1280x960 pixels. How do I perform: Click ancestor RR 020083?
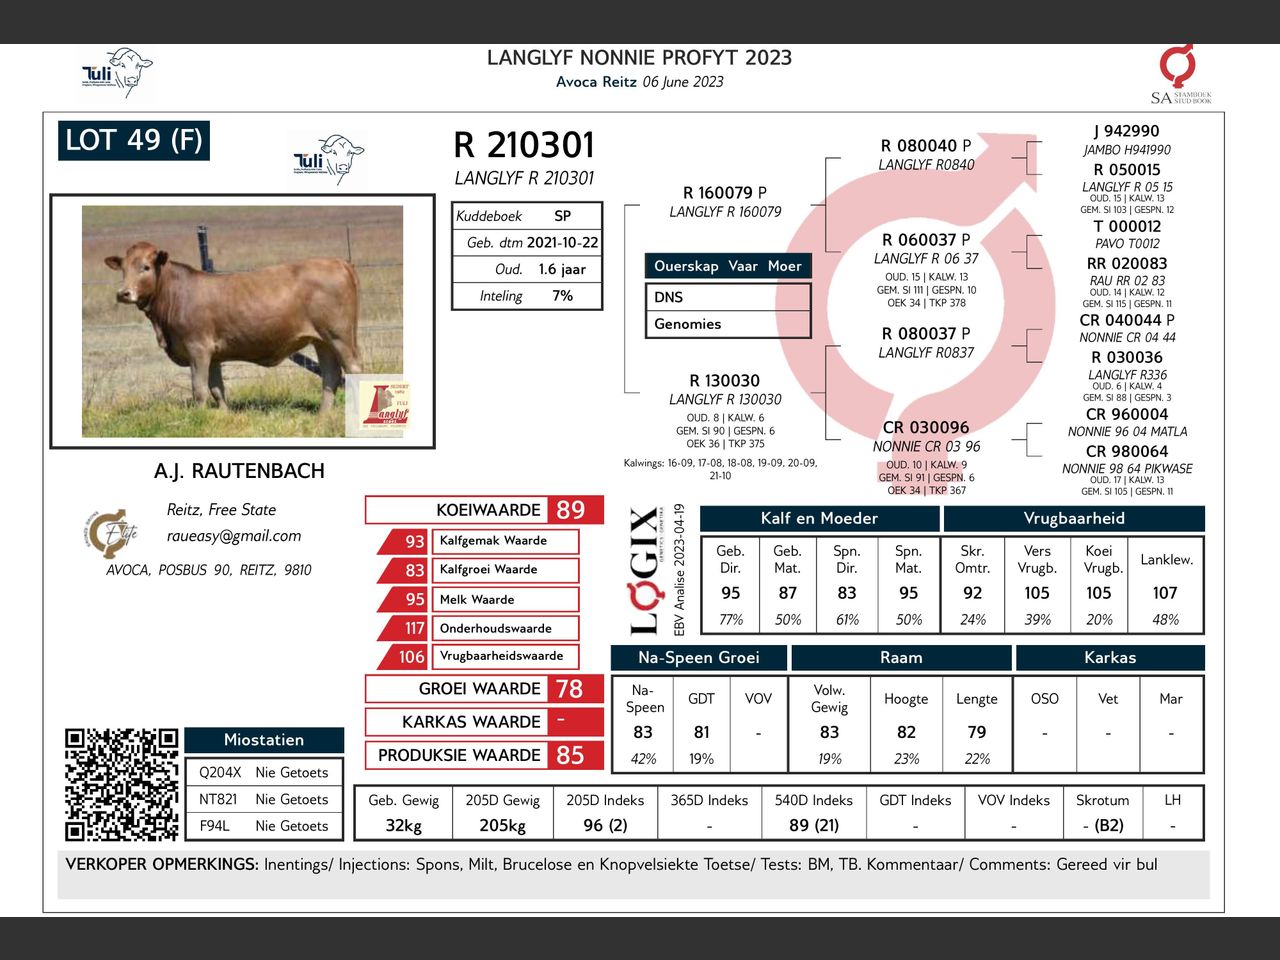[1127, 264]
